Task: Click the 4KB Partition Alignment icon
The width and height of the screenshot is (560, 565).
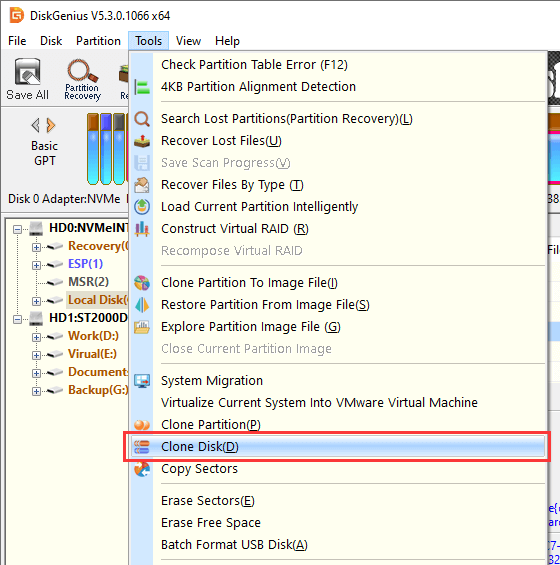Action: point(142,87)
